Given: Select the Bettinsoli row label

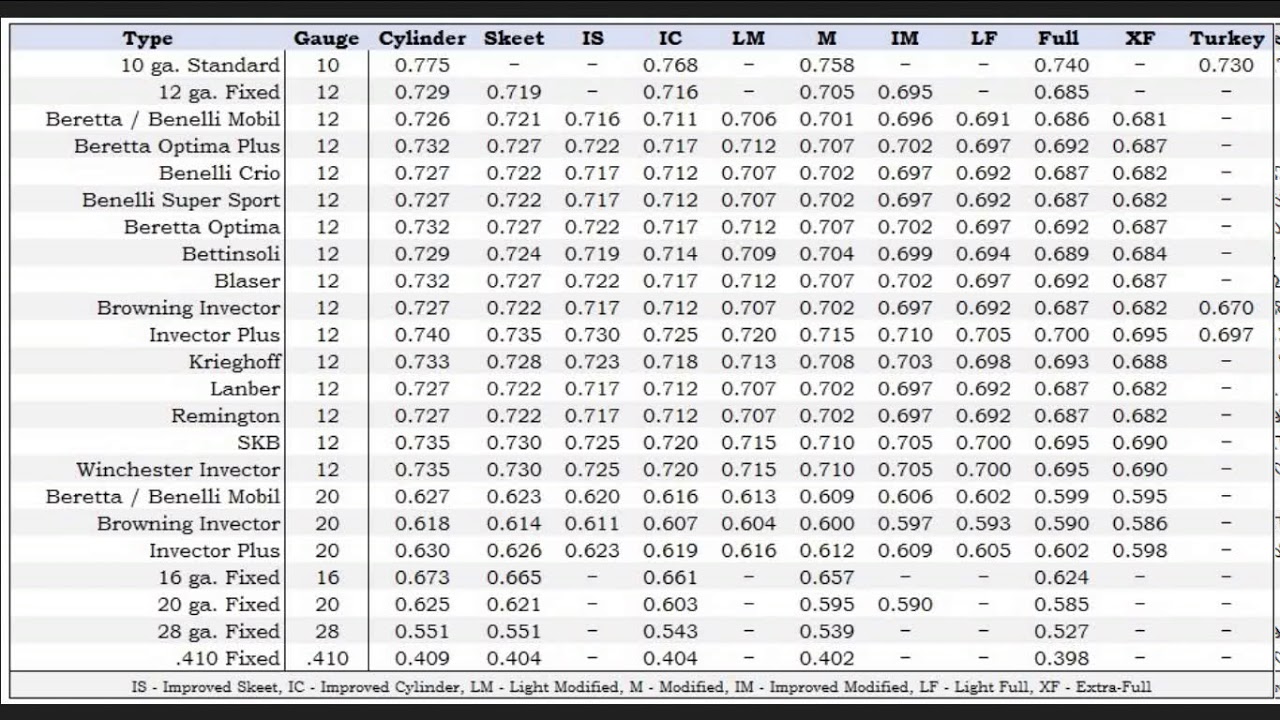Looking at the screenshot, I should [231, 254].
